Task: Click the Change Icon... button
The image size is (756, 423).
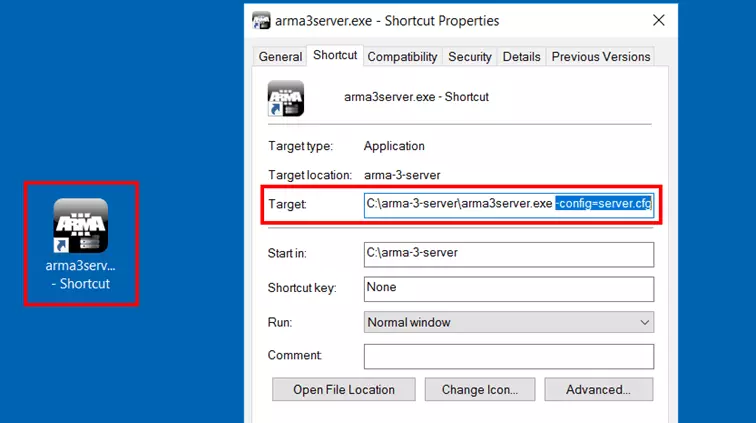Action: [x=480, y=389]
